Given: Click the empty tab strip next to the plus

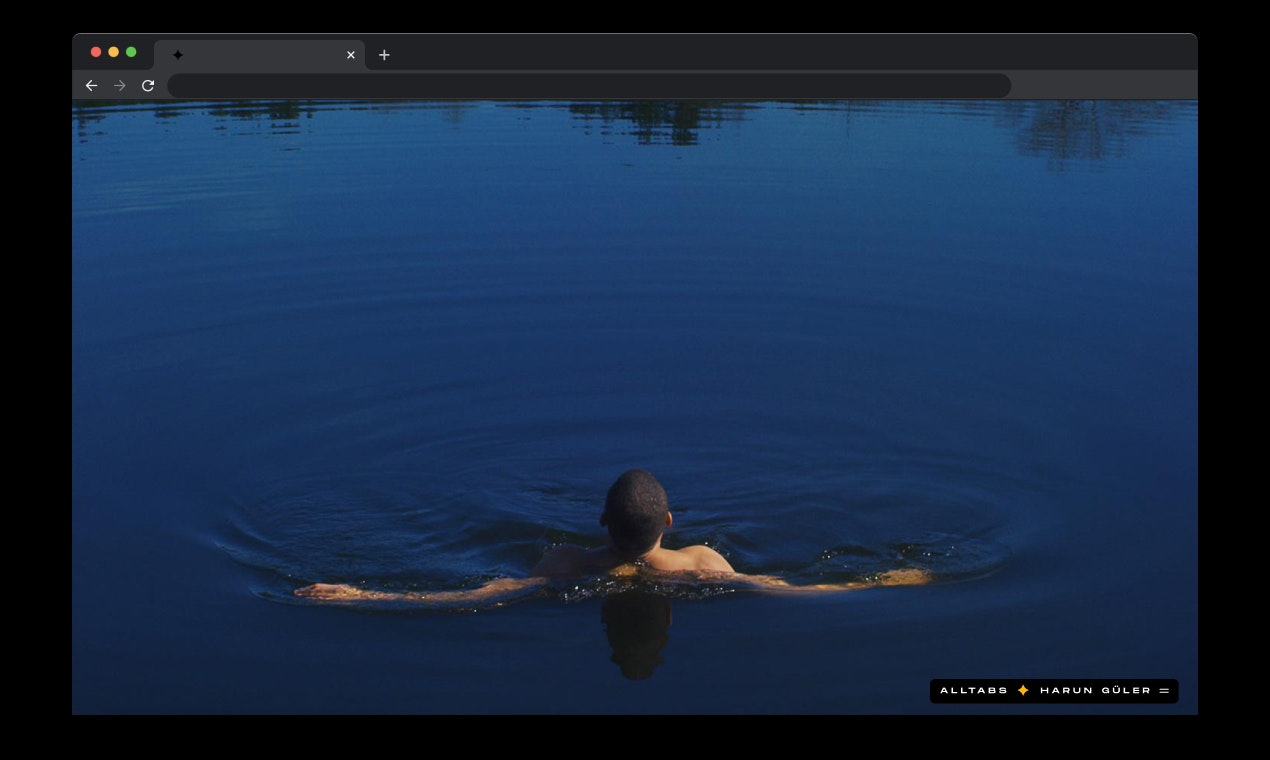Looking at the screenshot, I should coord(700,55).
